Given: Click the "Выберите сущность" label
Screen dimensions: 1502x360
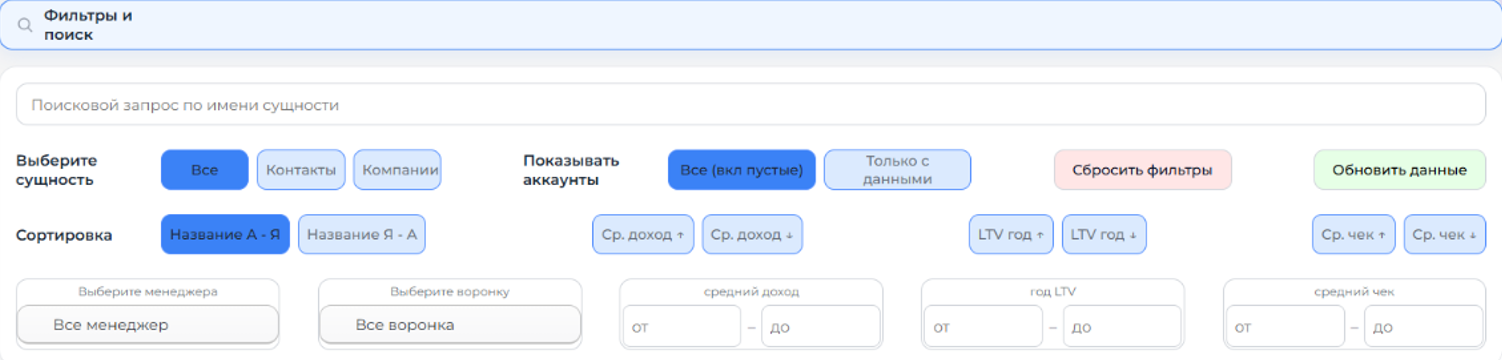Looking at the screenshot, I should [x=57, y=170].
